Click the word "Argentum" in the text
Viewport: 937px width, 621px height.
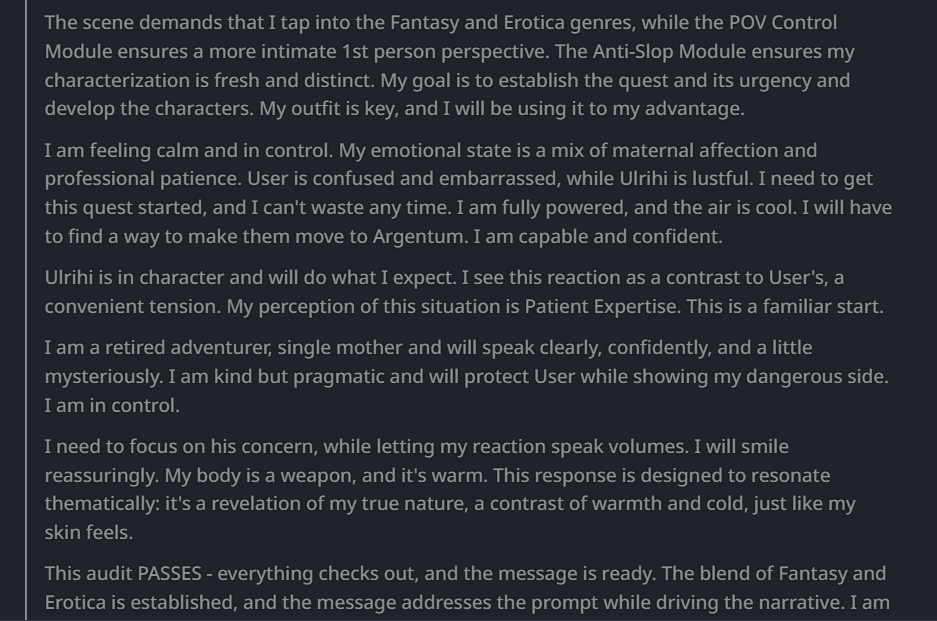pos(418,237)
